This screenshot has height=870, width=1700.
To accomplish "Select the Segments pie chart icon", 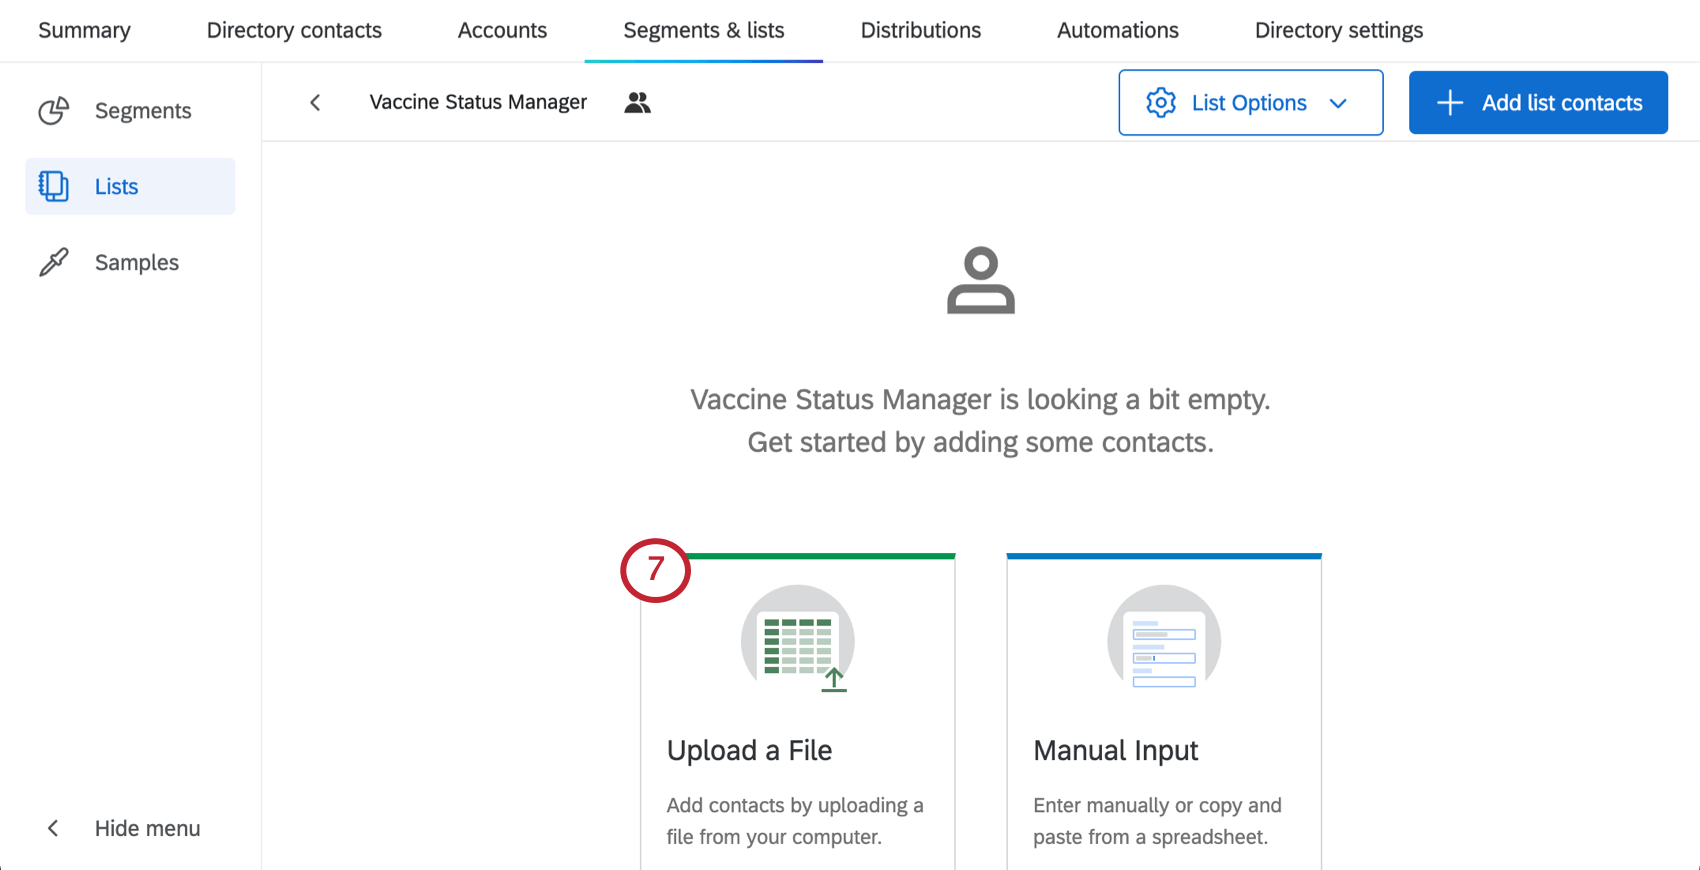I will (x=54, y=110).
